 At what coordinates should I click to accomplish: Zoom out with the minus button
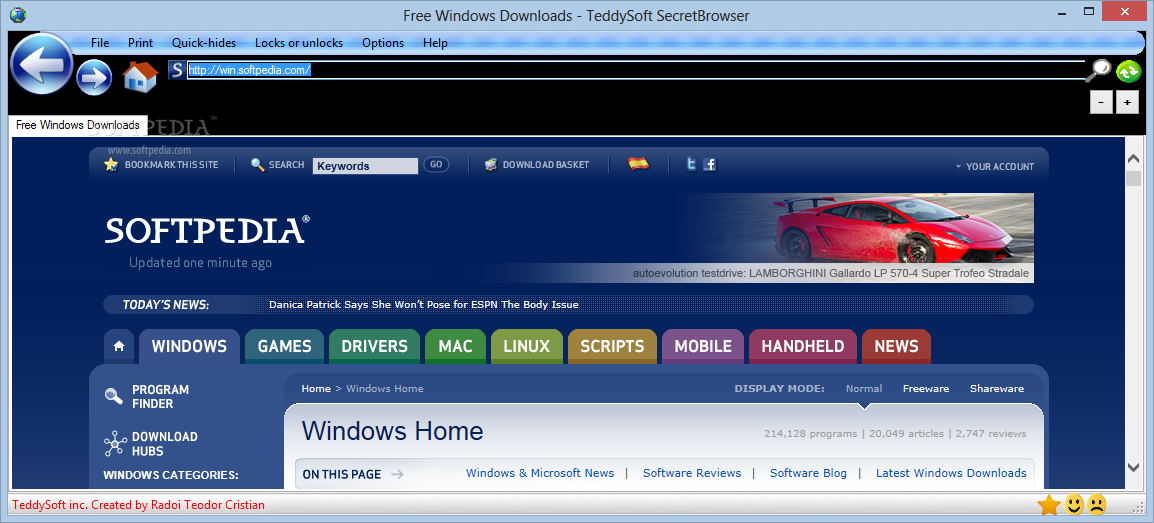pos(1101,103)
